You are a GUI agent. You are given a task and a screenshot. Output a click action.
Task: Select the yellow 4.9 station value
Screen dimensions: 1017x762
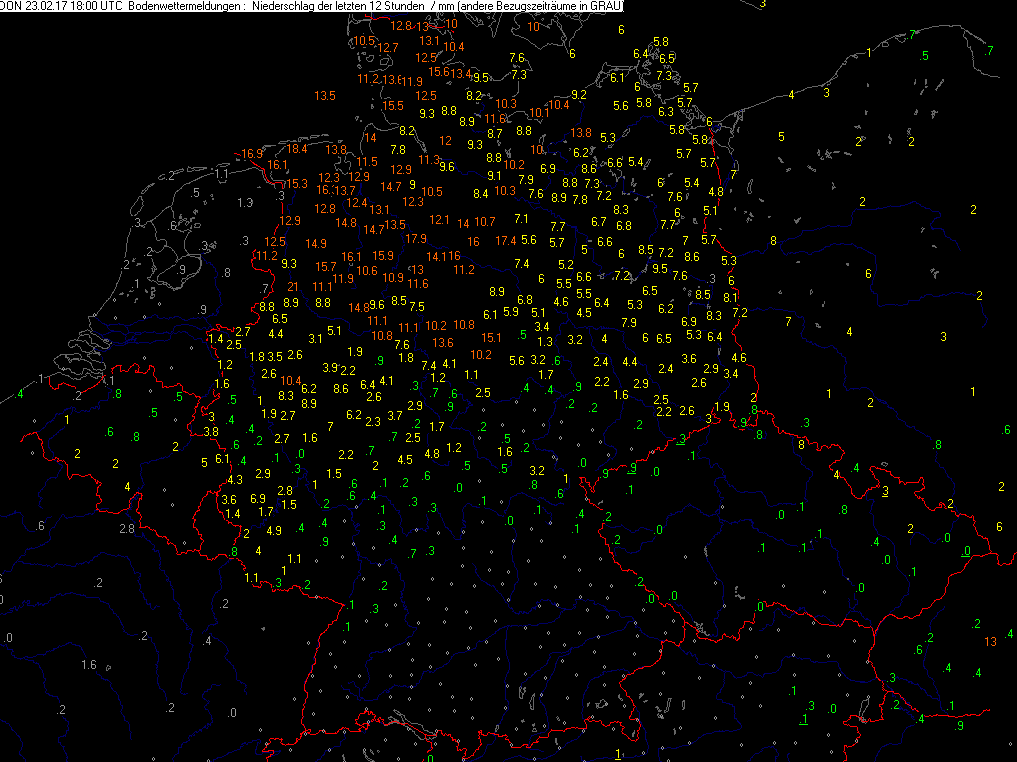273,530
